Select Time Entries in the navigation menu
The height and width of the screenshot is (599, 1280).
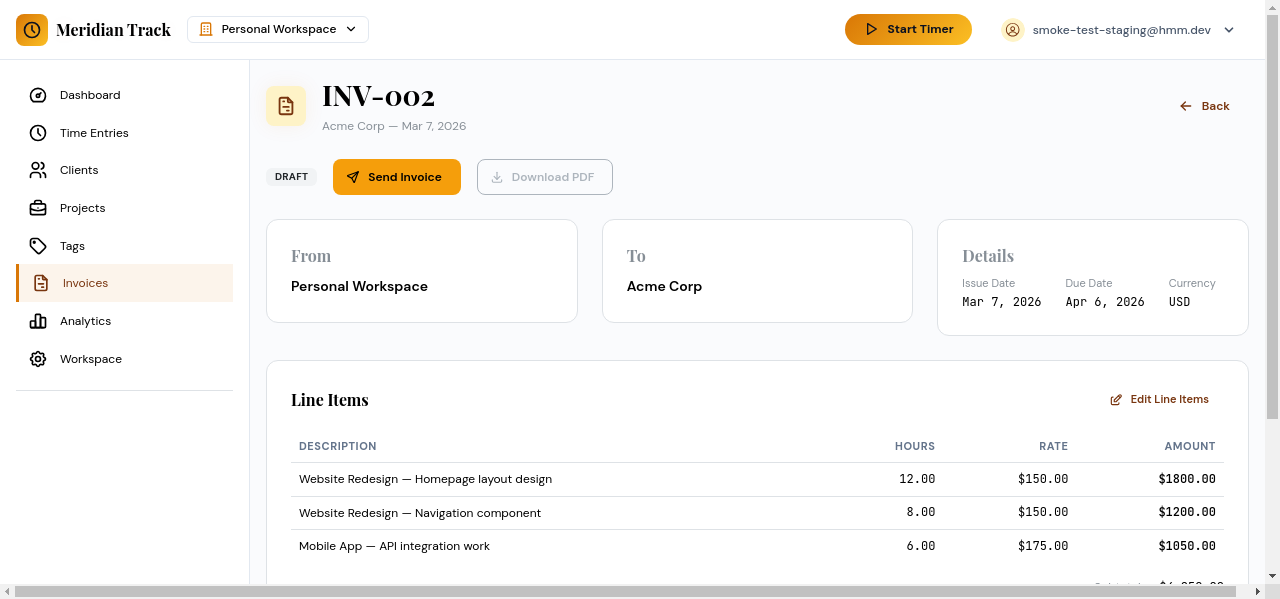point(95,132)
